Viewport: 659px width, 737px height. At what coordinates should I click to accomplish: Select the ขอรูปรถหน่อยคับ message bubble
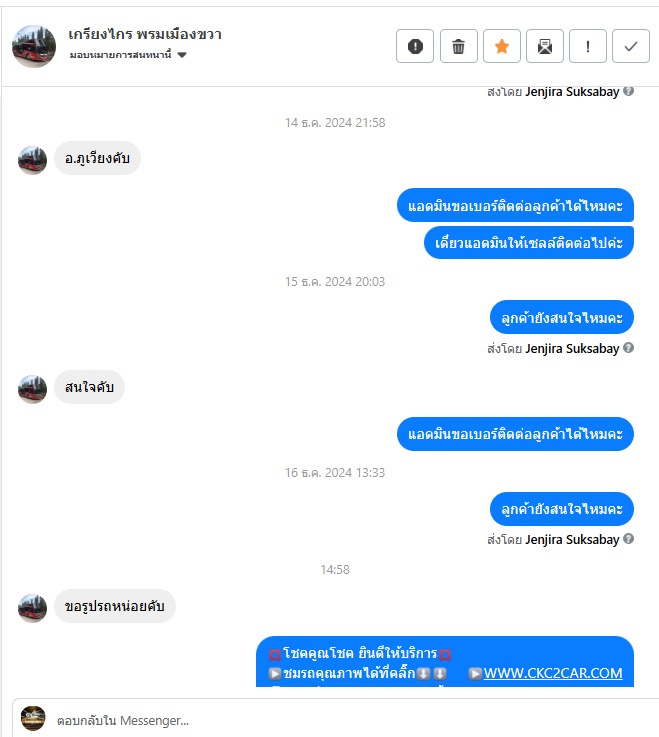click(x=115, y=606)
